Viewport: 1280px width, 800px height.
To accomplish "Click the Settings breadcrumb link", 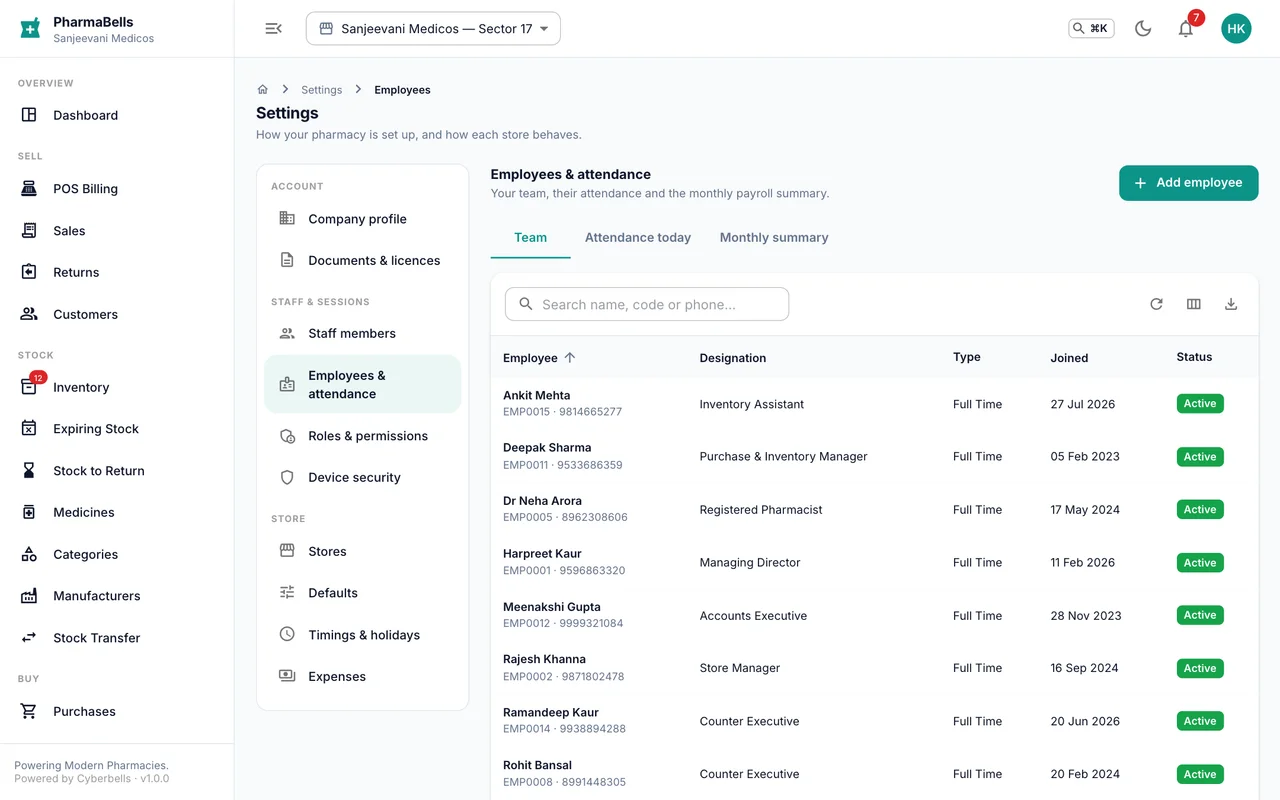I will (322, 90).
